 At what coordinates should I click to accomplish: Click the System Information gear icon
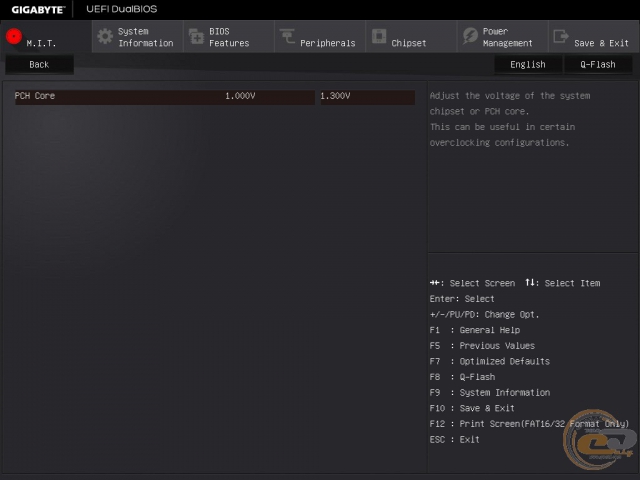coord(104,37)
